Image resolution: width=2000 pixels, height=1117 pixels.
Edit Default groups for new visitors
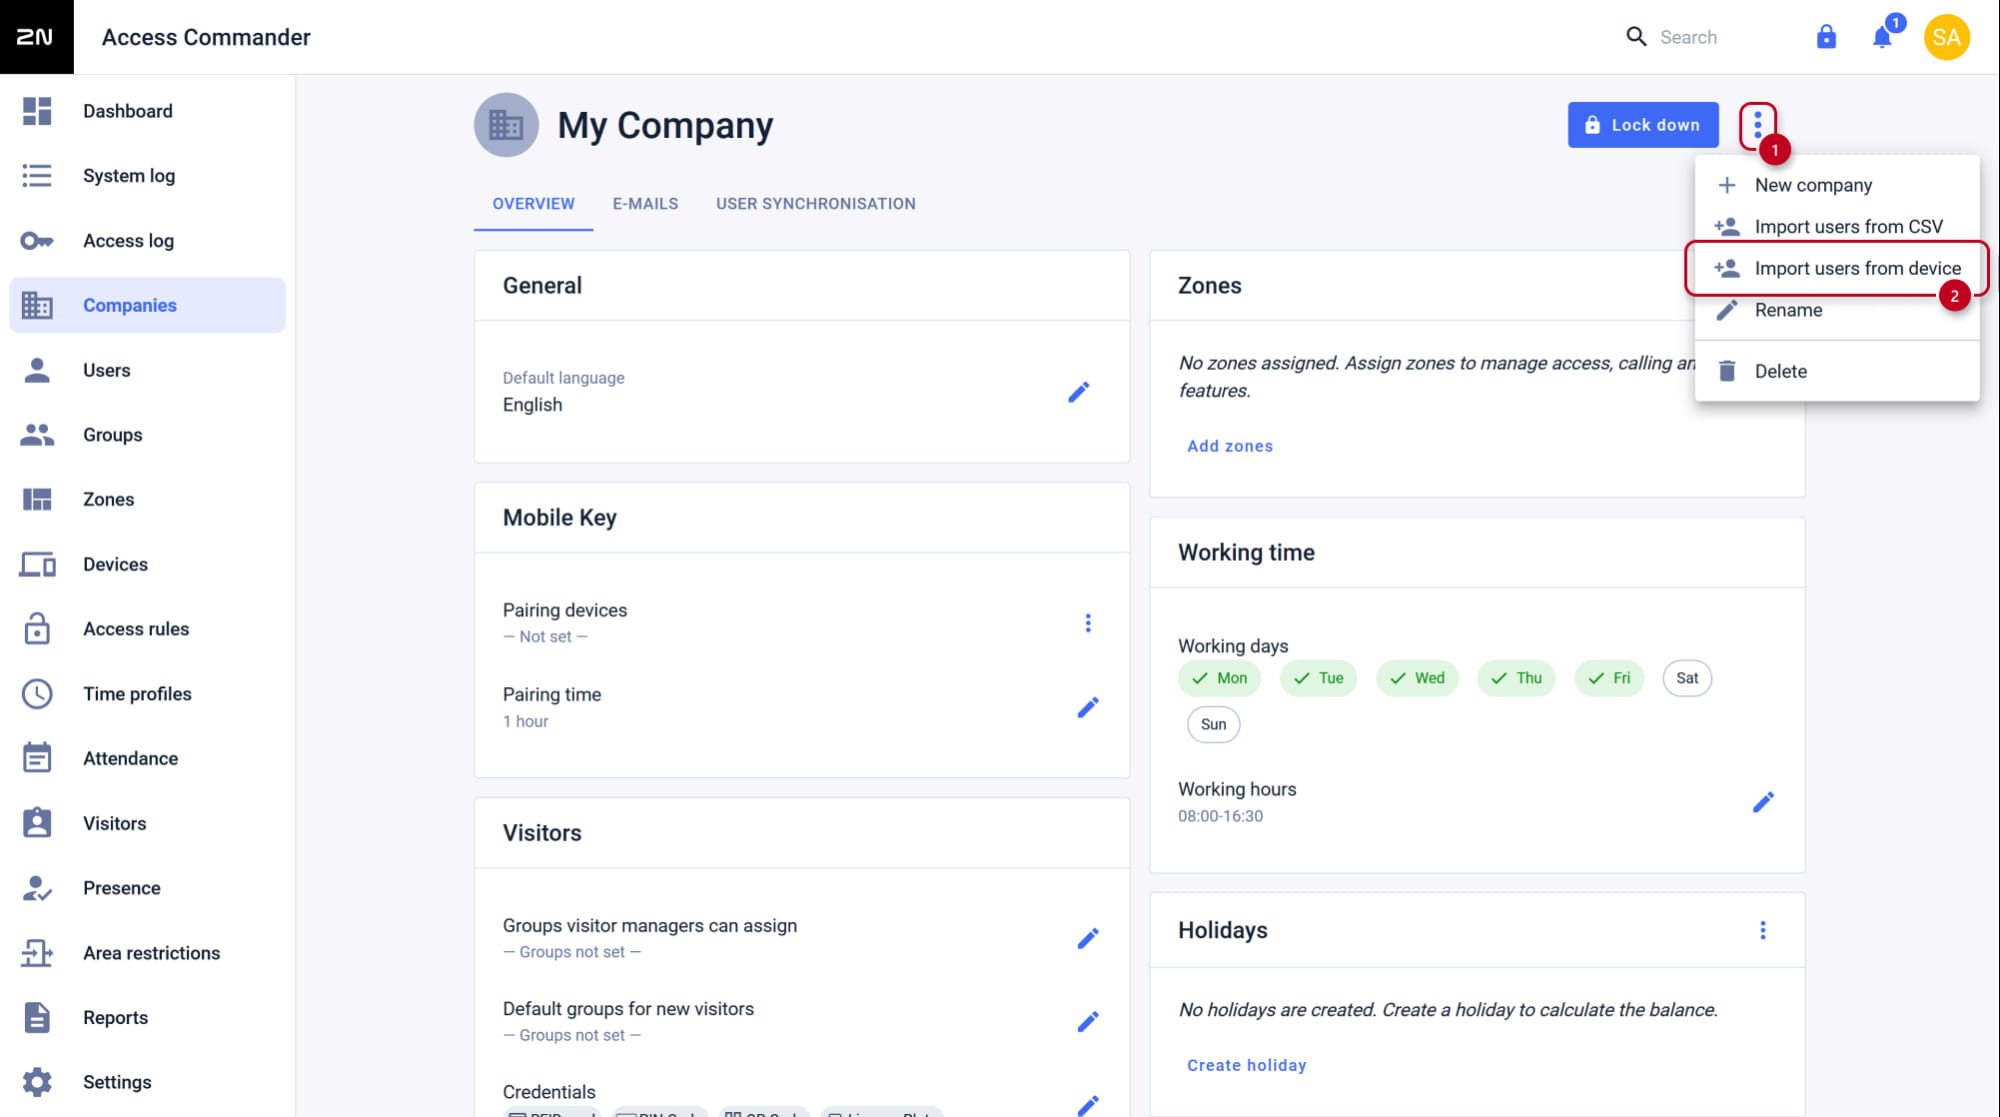coord(1088,1022)
